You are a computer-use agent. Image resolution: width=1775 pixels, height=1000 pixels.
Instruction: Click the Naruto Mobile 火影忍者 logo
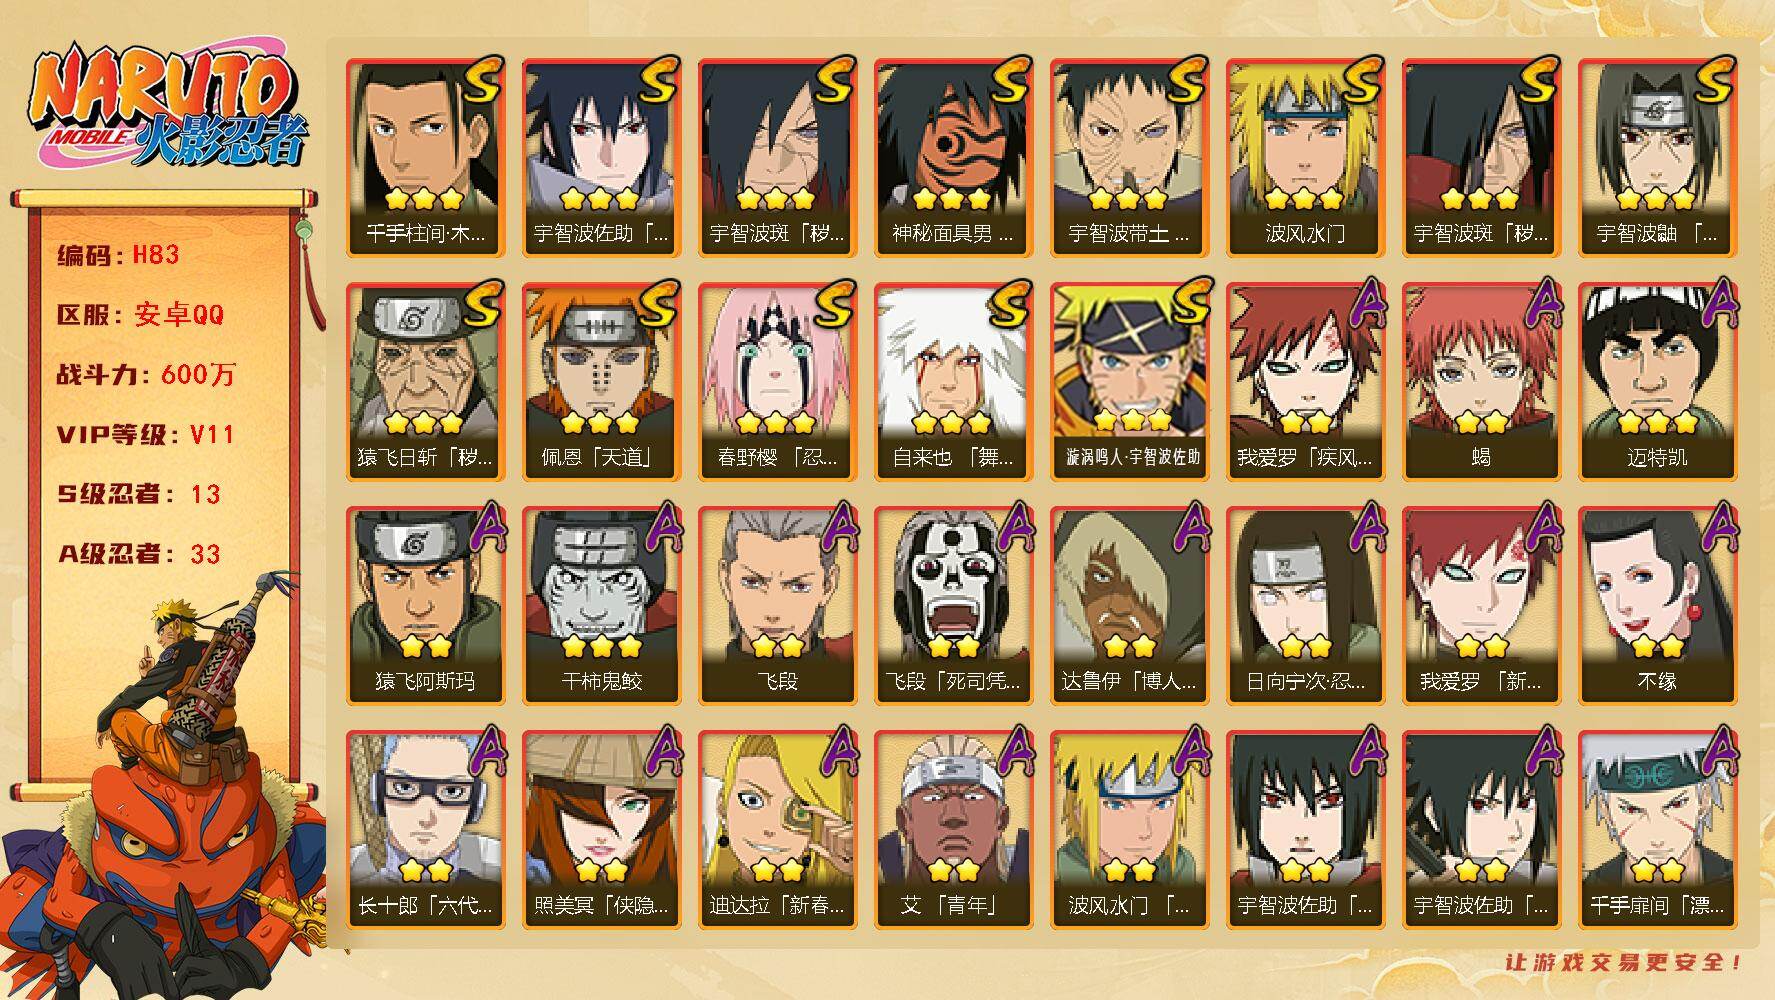coord(166,108)
